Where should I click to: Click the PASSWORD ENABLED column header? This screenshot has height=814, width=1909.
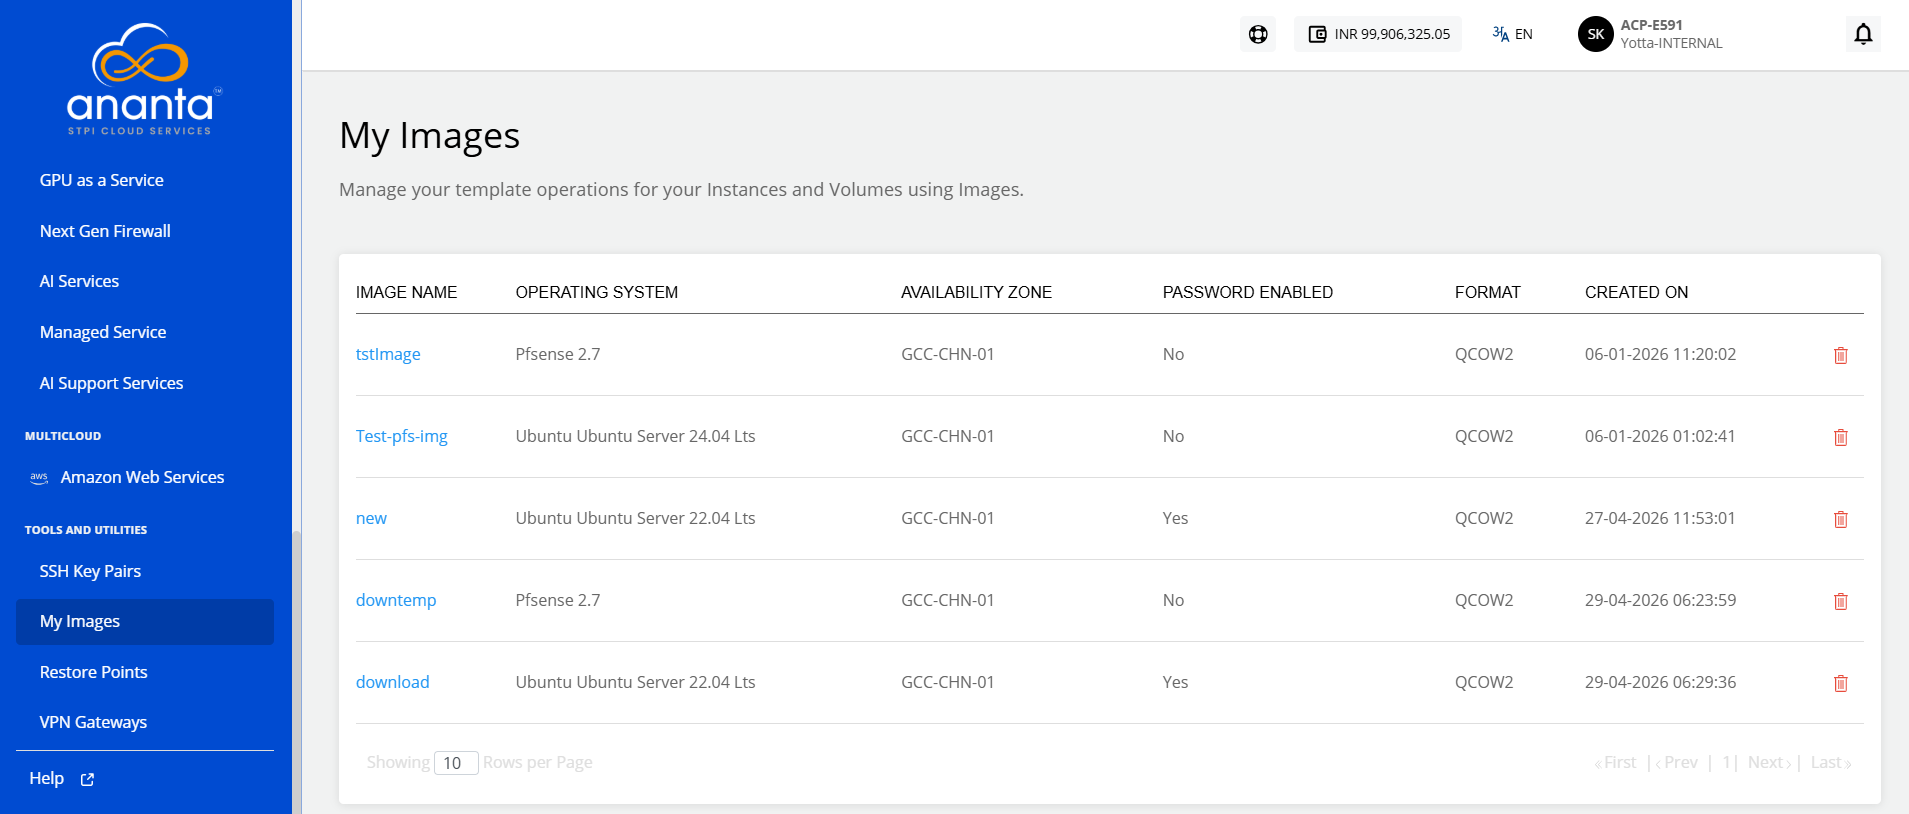coord(1248,292)
